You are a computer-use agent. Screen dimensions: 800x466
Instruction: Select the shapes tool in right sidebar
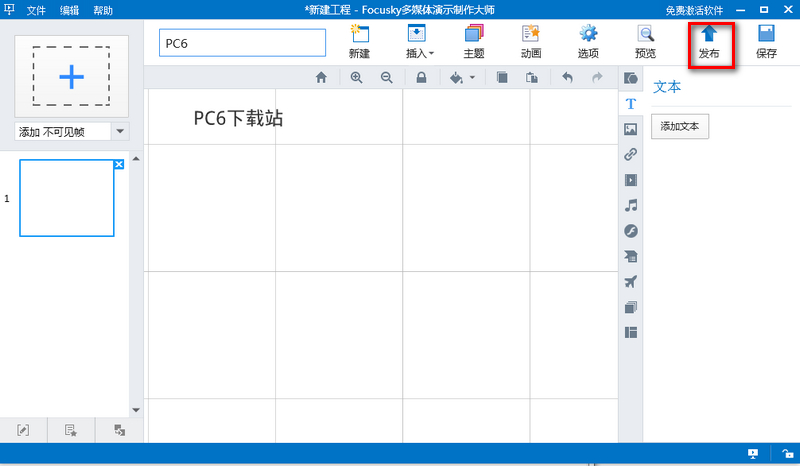pyautogui.click(x=631, y=78)
